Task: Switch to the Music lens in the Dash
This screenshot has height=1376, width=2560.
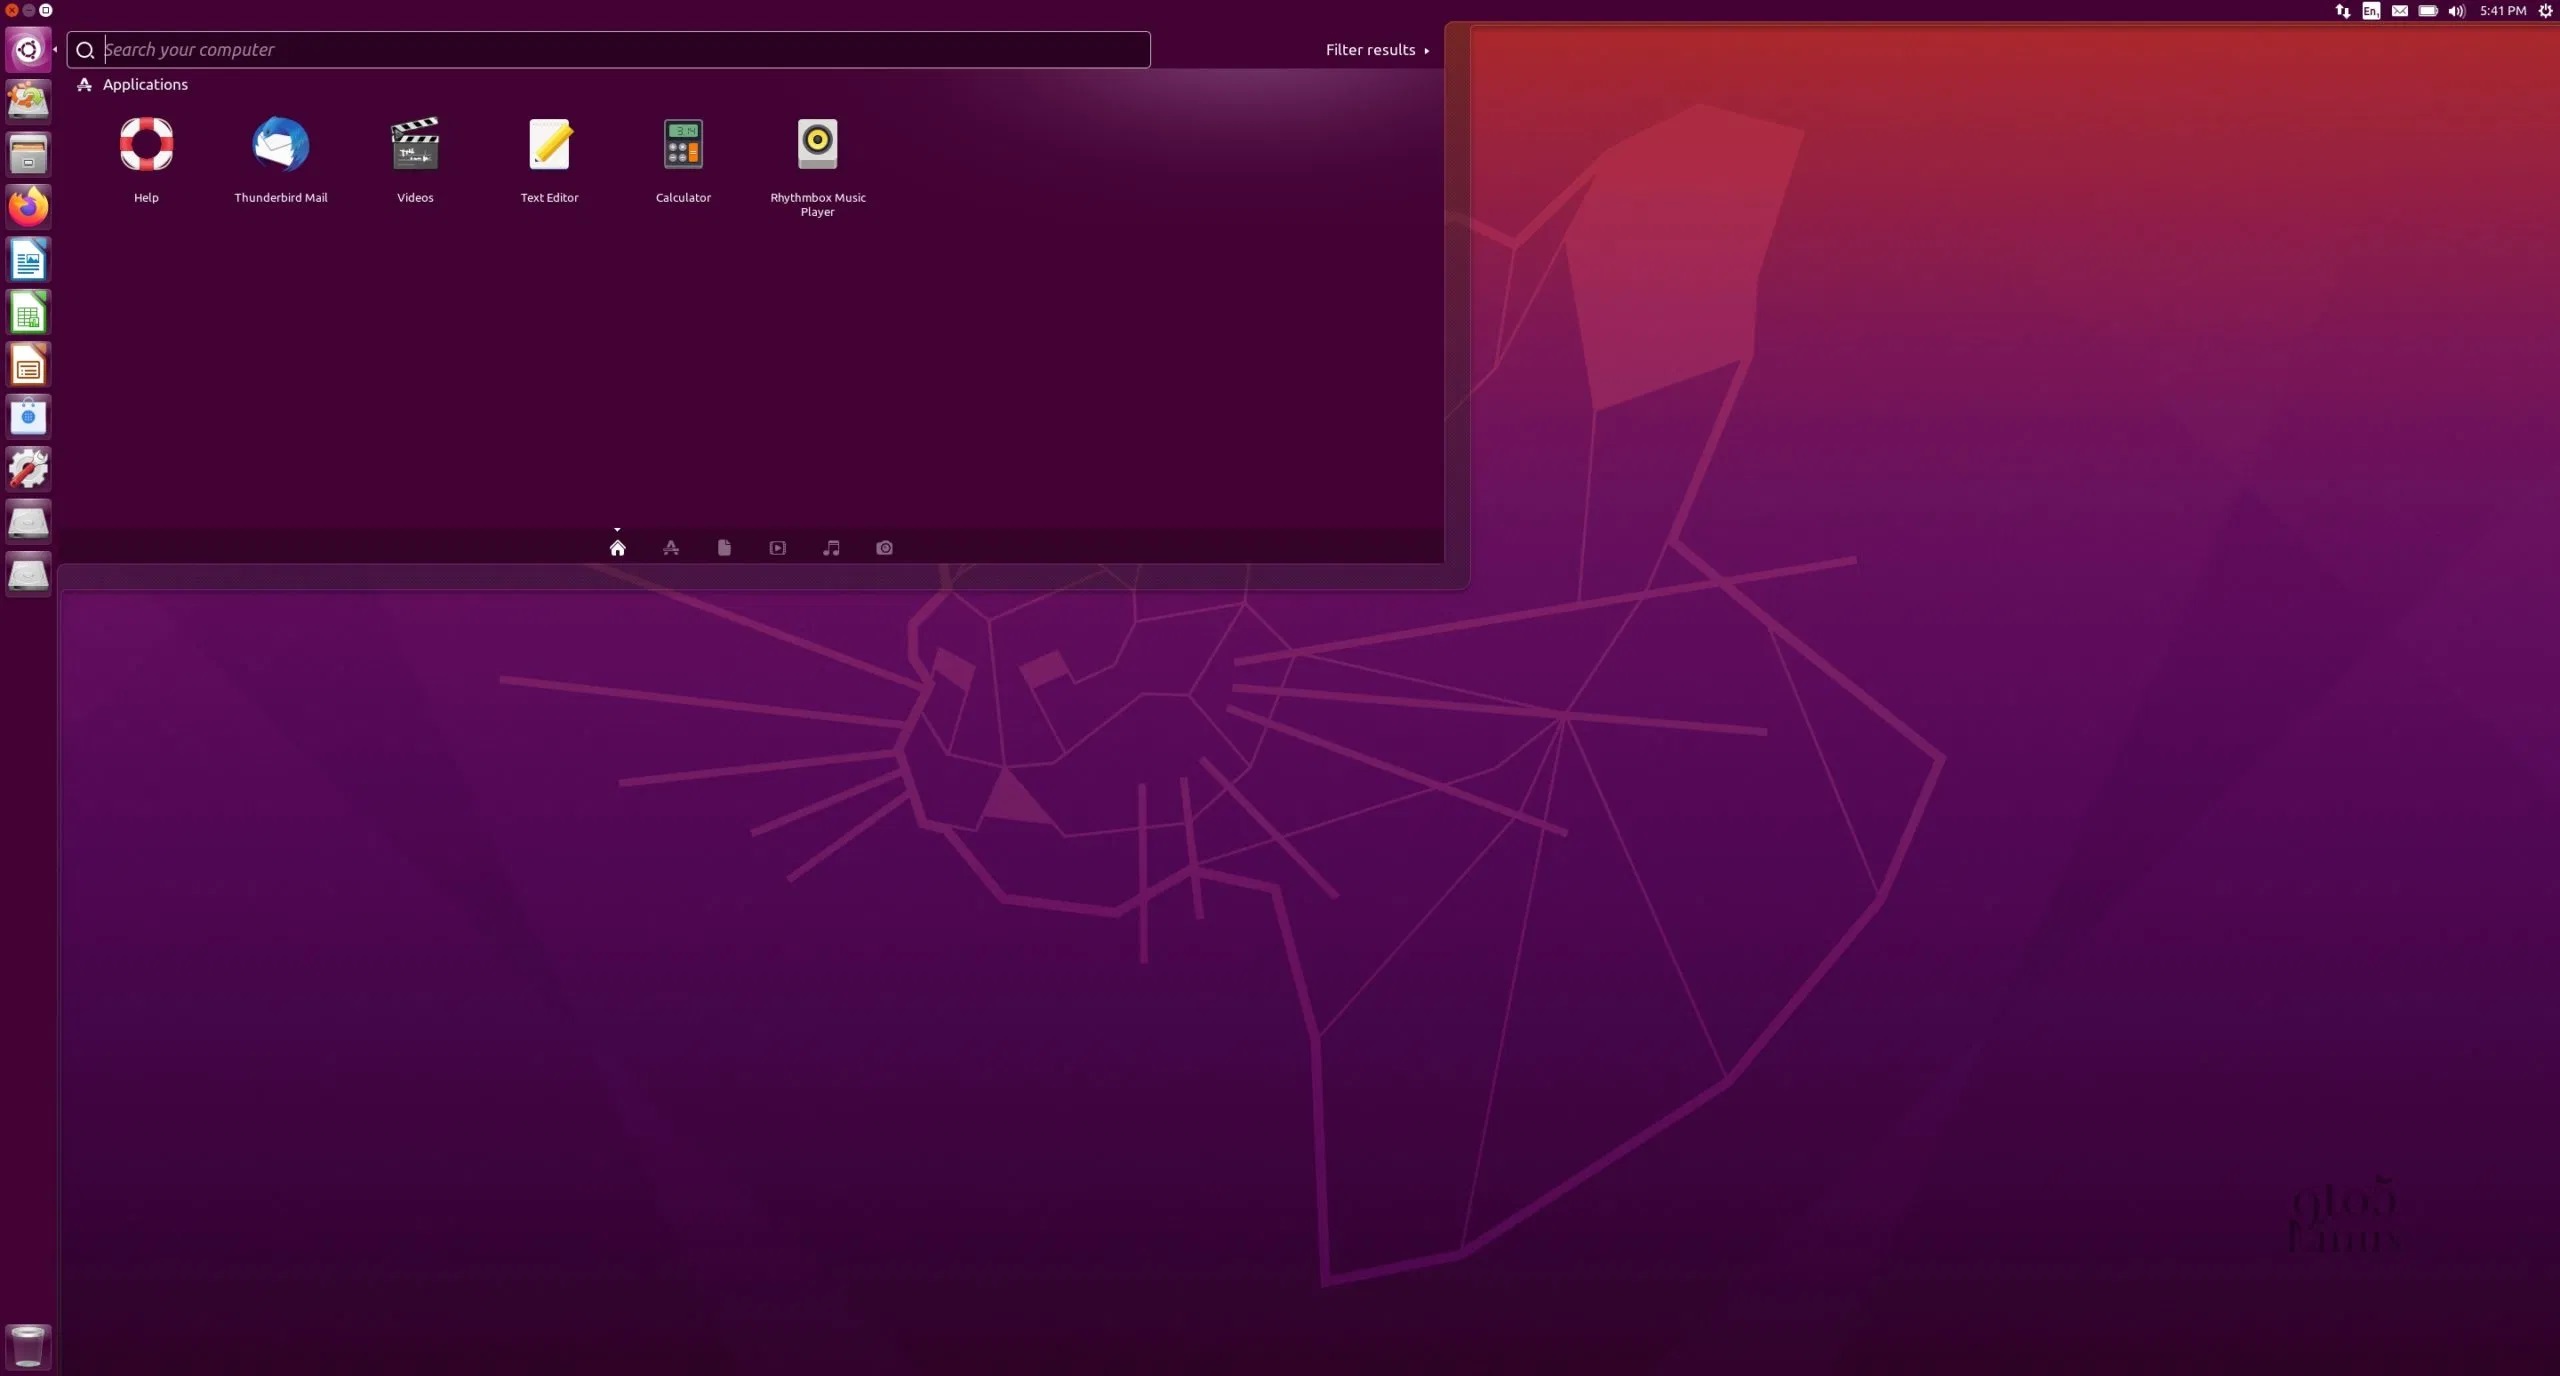Action: point(830,548)
